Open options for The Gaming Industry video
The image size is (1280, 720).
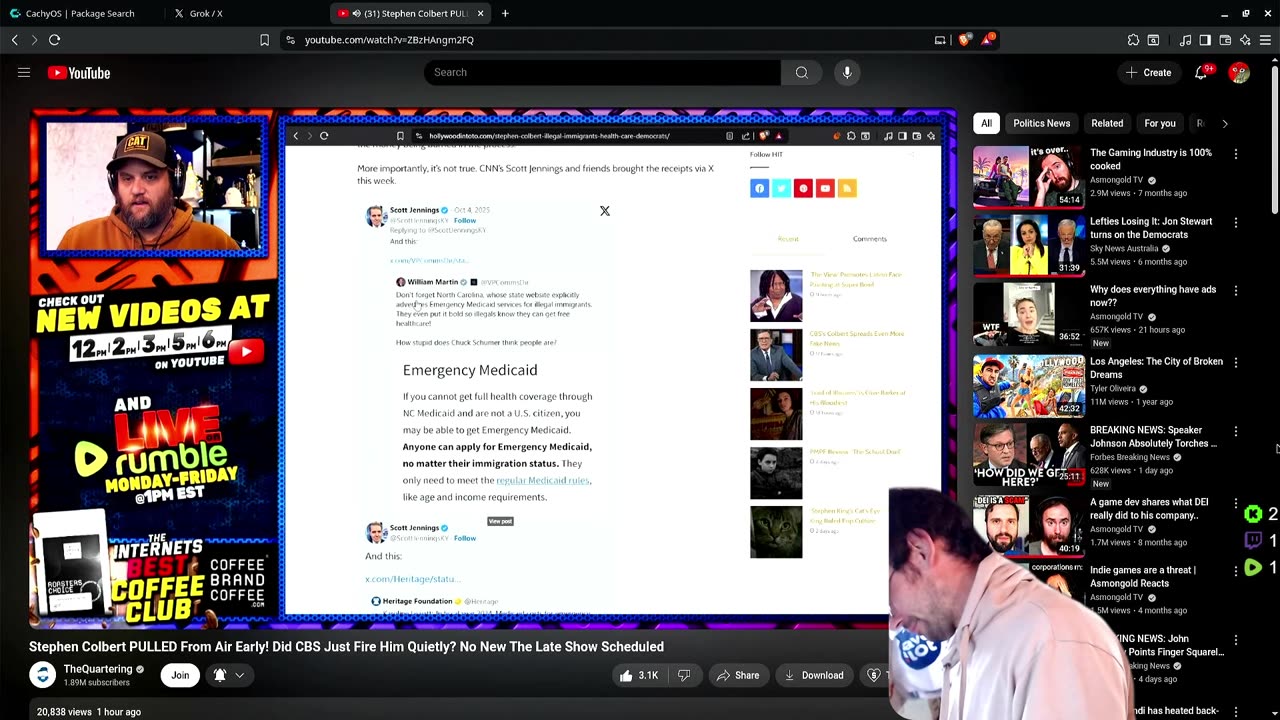click(1236, 154)
